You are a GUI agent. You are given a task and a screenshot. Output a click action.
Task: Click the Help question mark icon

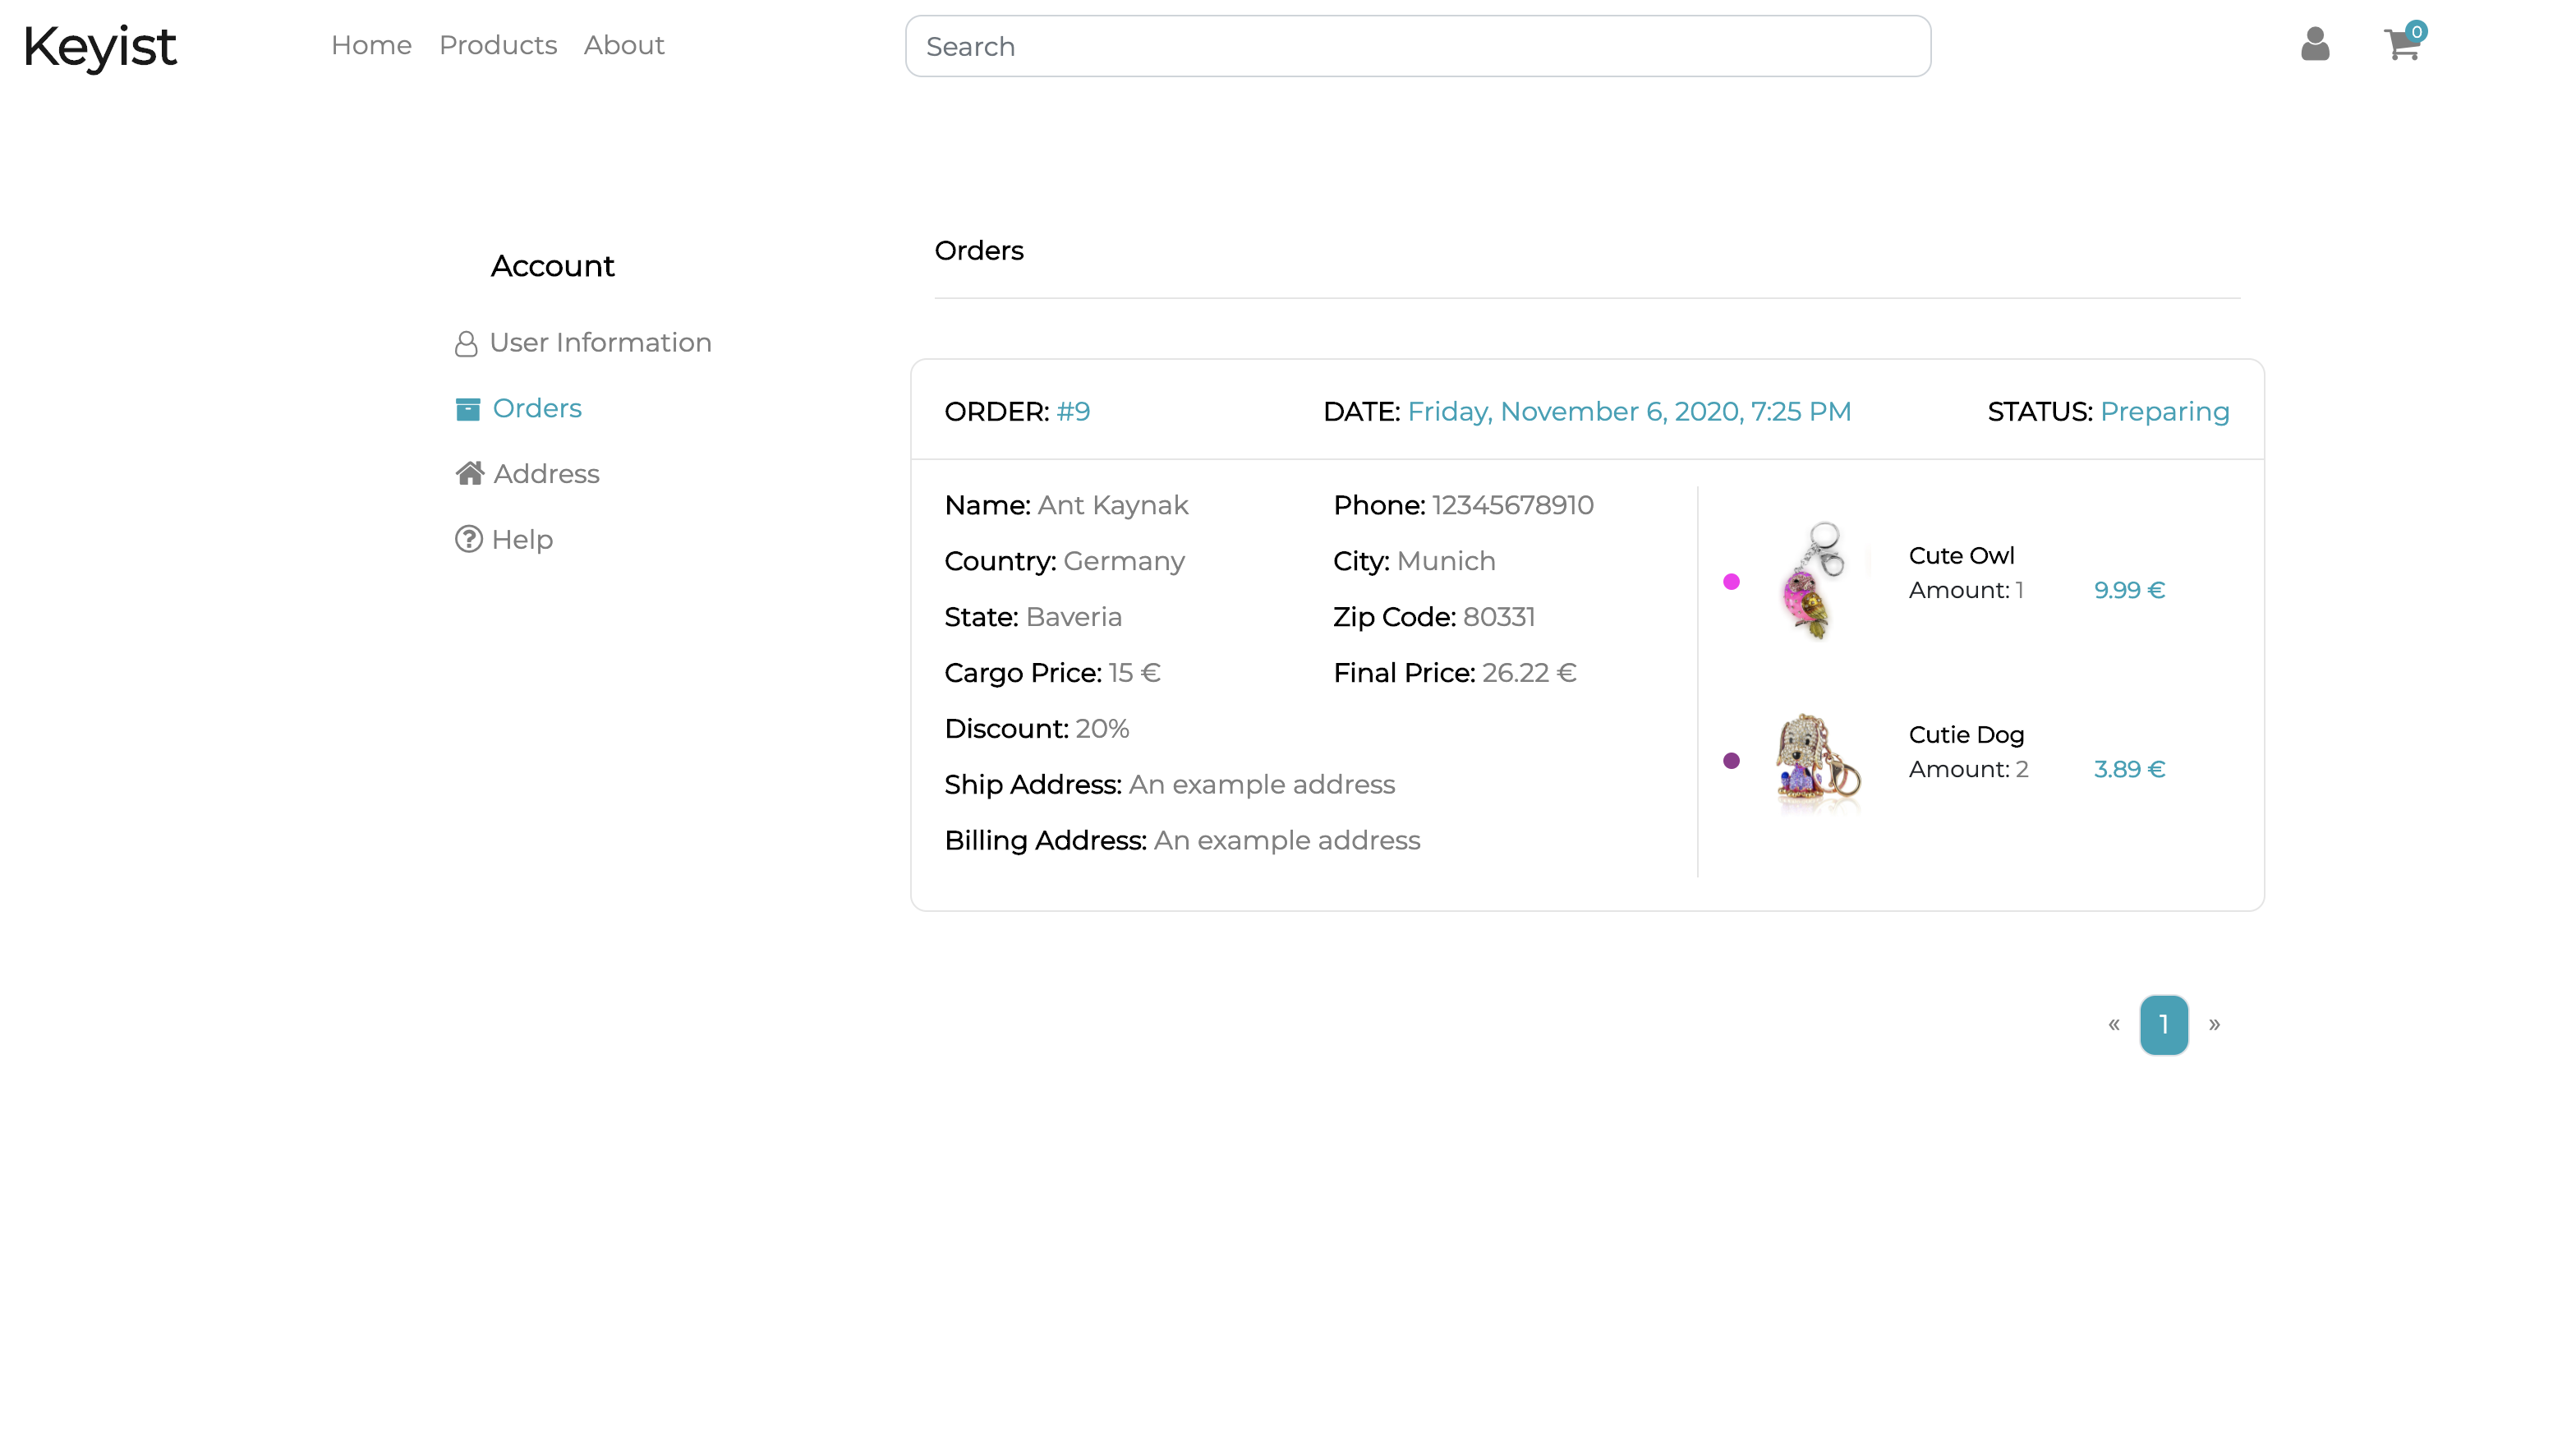(x=468, y=539)
